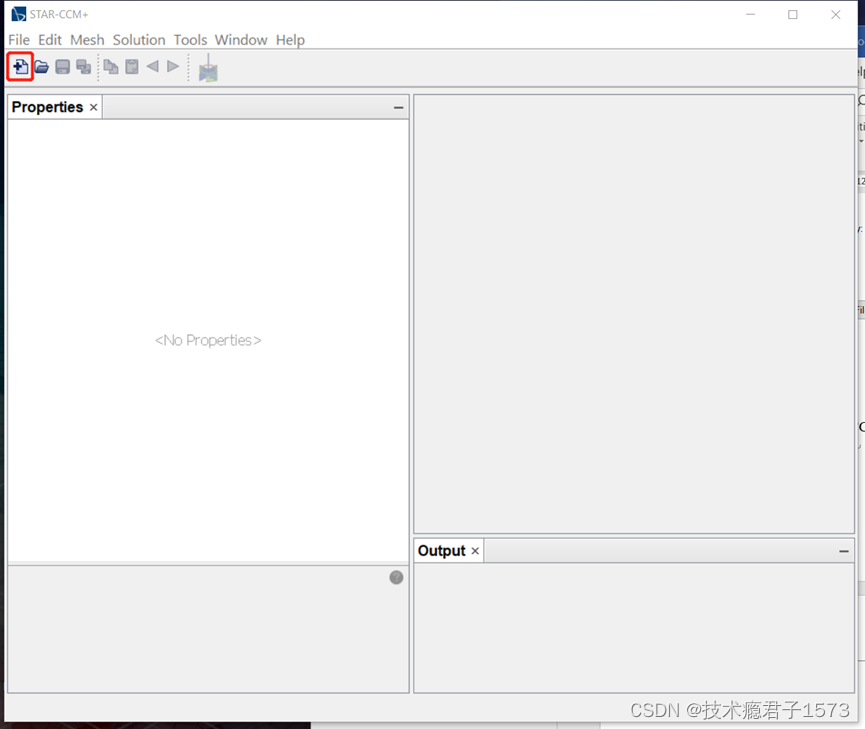Minimize the STAR-CCM+ window
Screen dimensions: 865x729
point(750,14)
